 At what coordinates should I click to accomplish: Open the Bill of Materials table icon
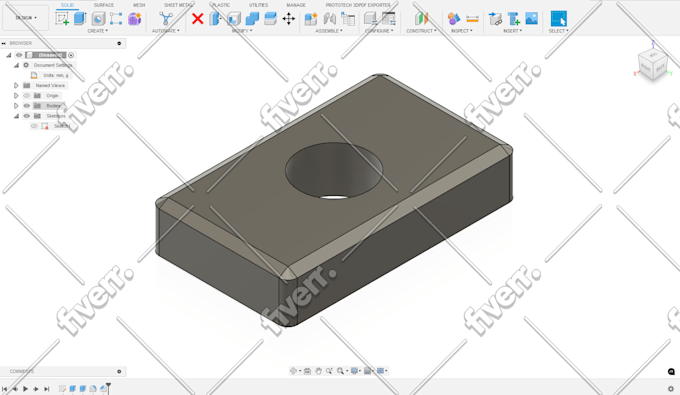(x=348, y=19)
